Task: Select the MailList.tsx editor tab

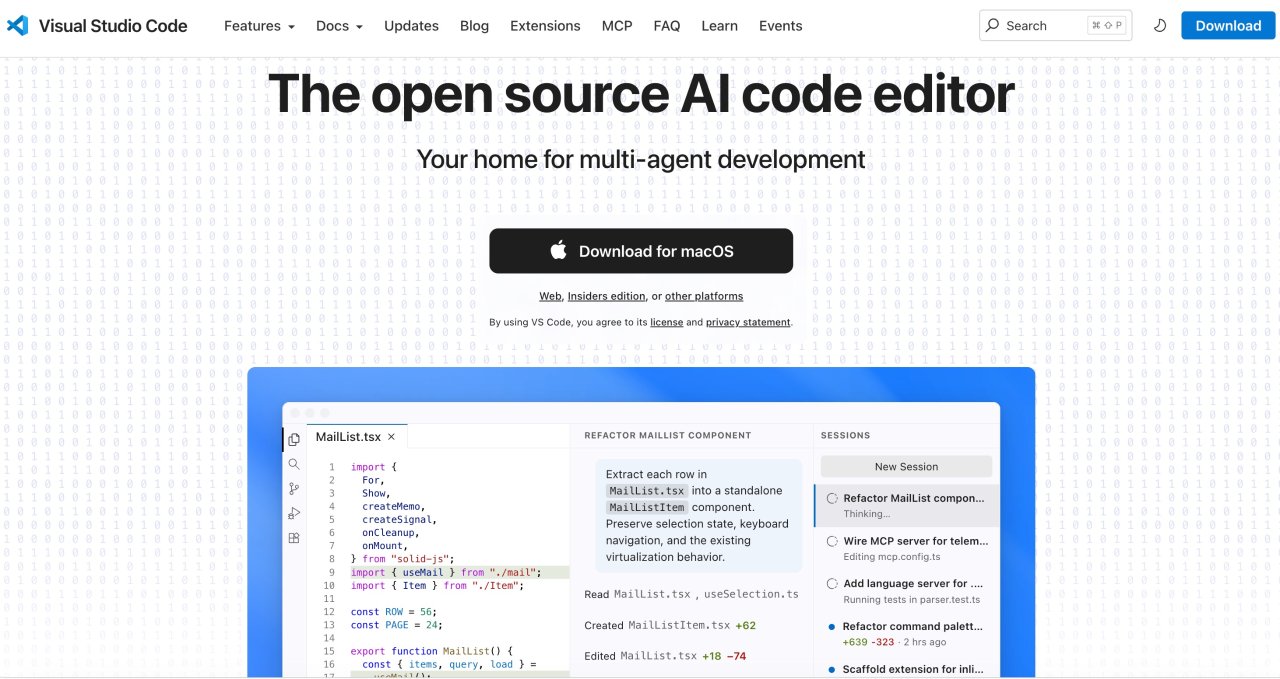Action: (x=356, y=437)
